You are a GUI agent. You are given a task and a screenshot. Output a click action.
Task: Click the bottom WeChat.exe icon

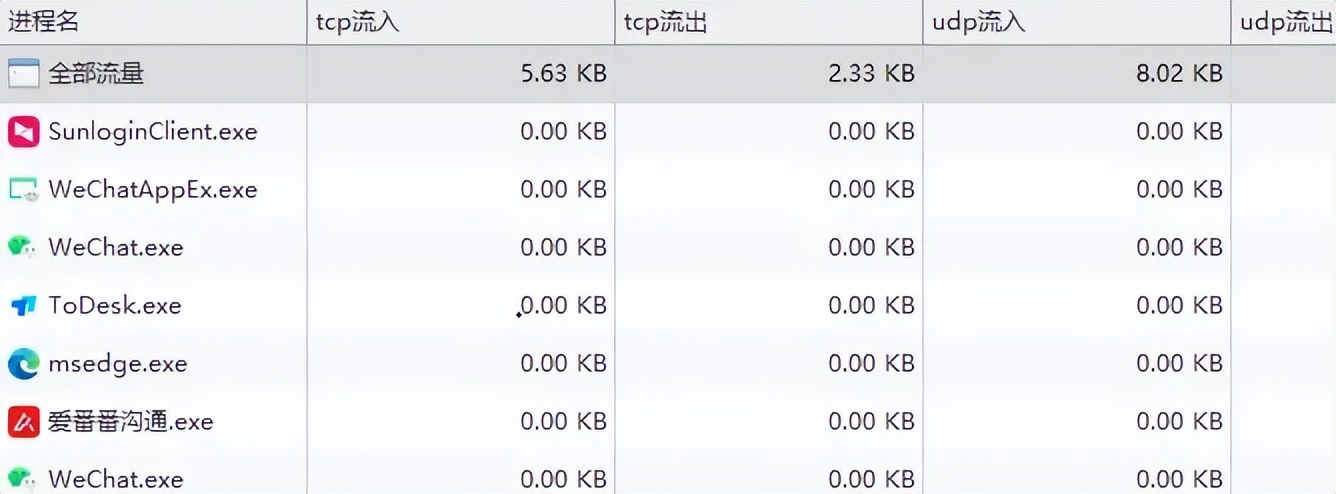23,479
